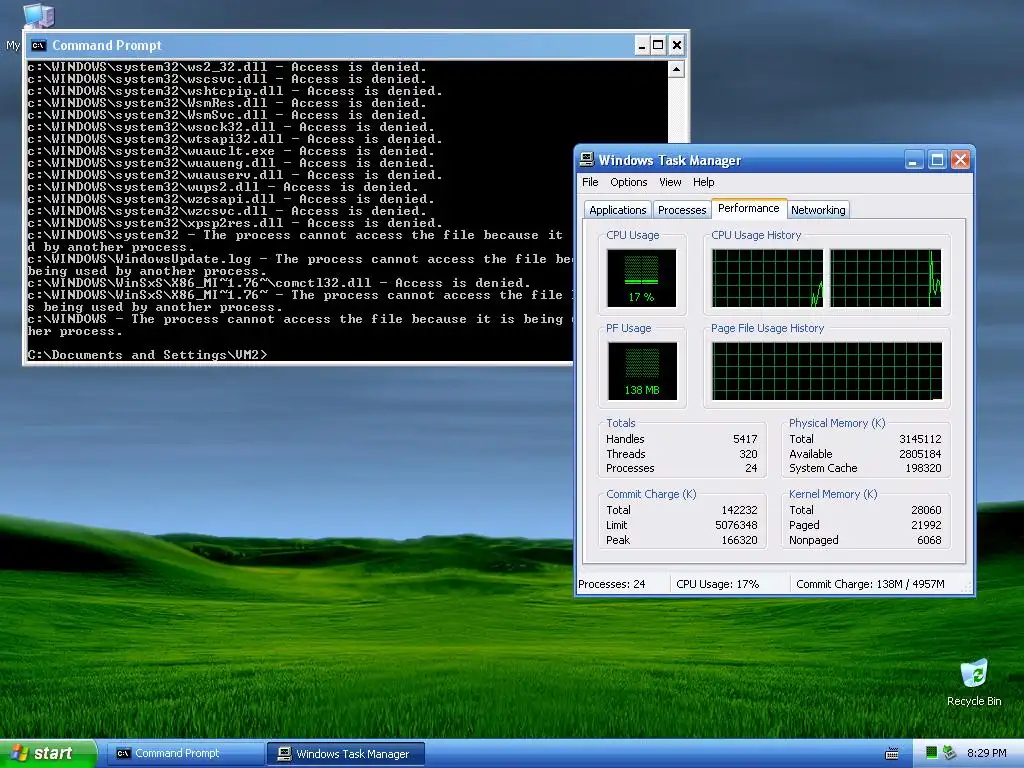Click Kernel Memory Total value 28060
1024x768 pixels.
926,510
